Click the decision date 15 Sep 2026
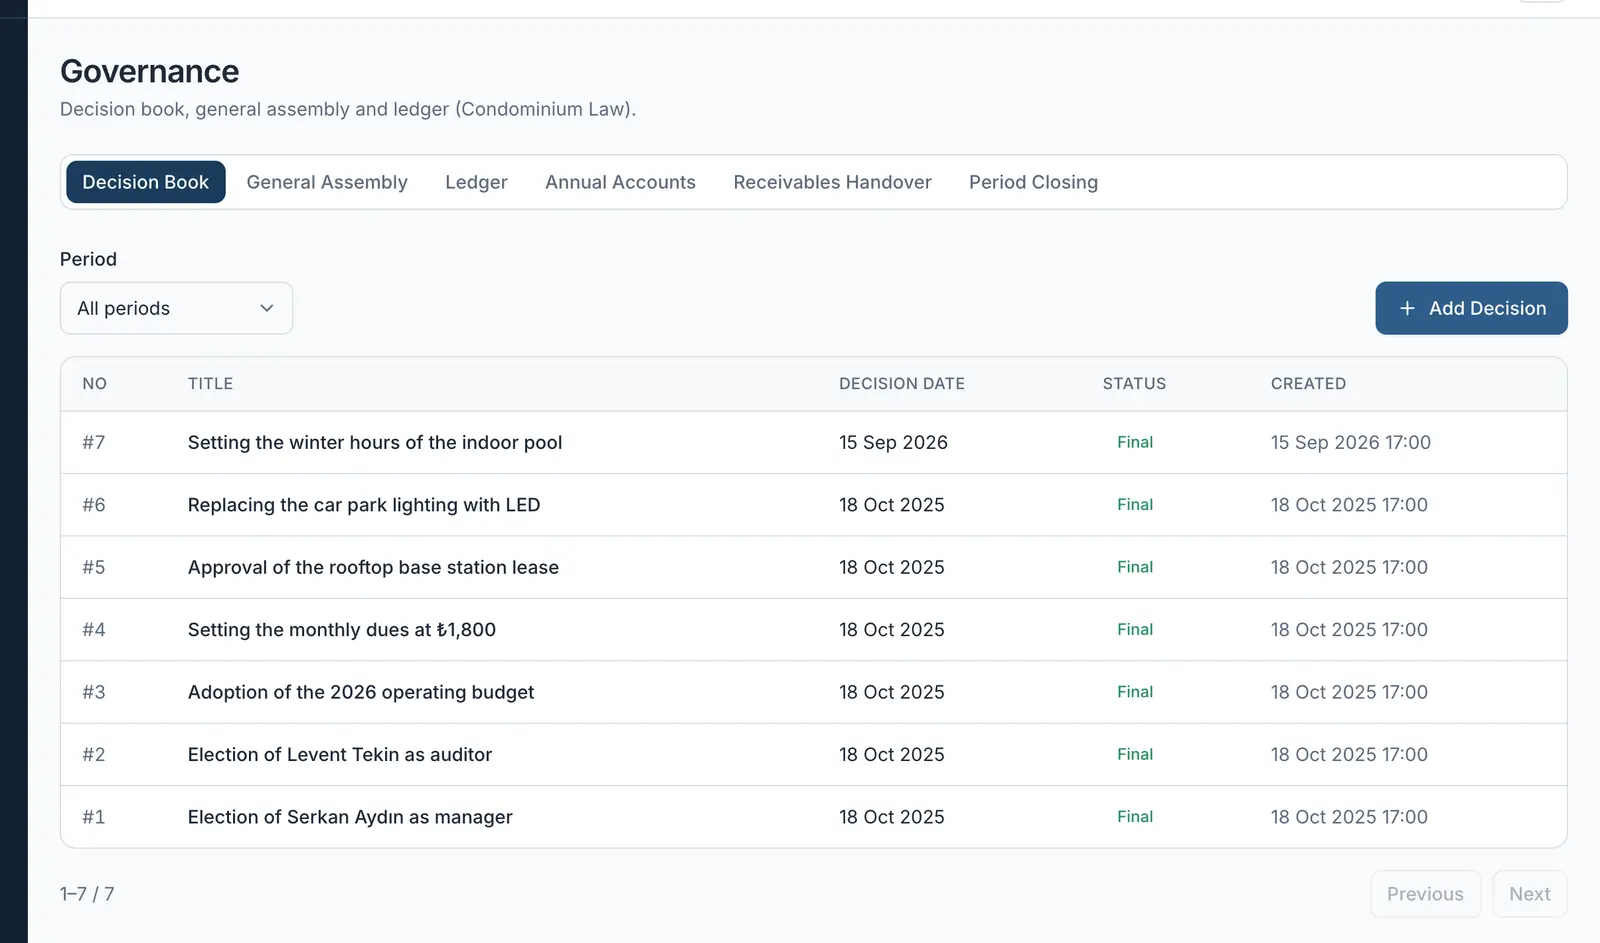This screenshot has width=1600, height=943. (x=893, y=442)
